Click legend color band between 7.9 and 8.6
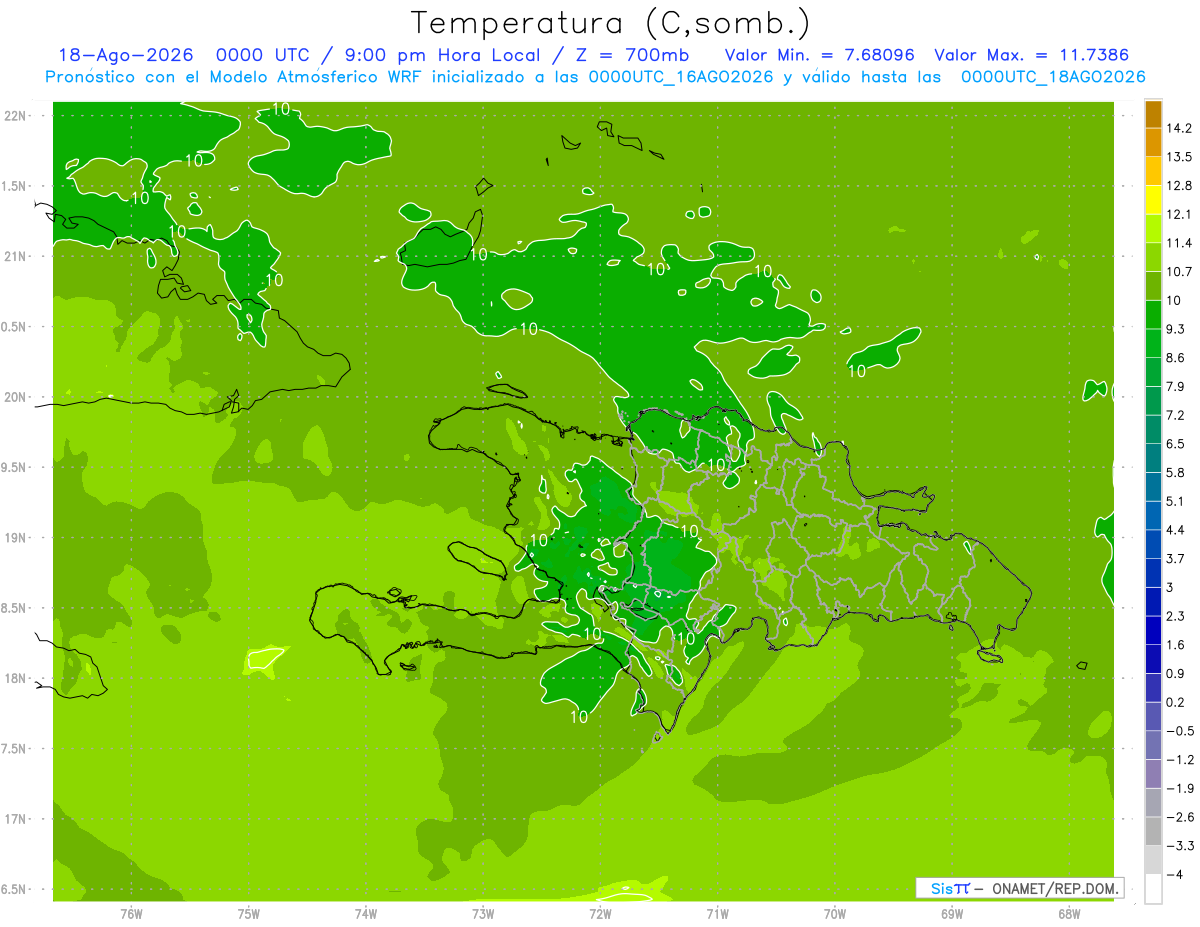This screenshot has height=927, width=1200. point(1153,371)
